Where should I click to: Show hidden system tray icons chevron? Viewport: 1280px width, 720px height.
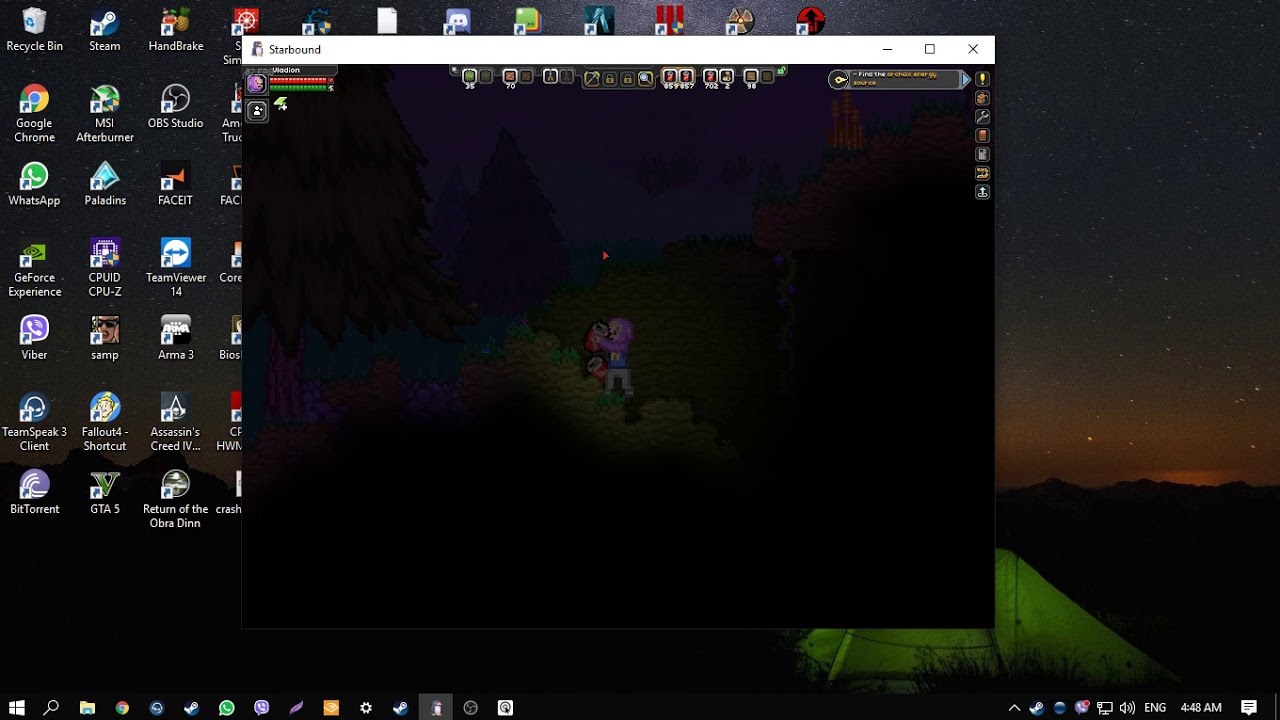[1014, 708]
